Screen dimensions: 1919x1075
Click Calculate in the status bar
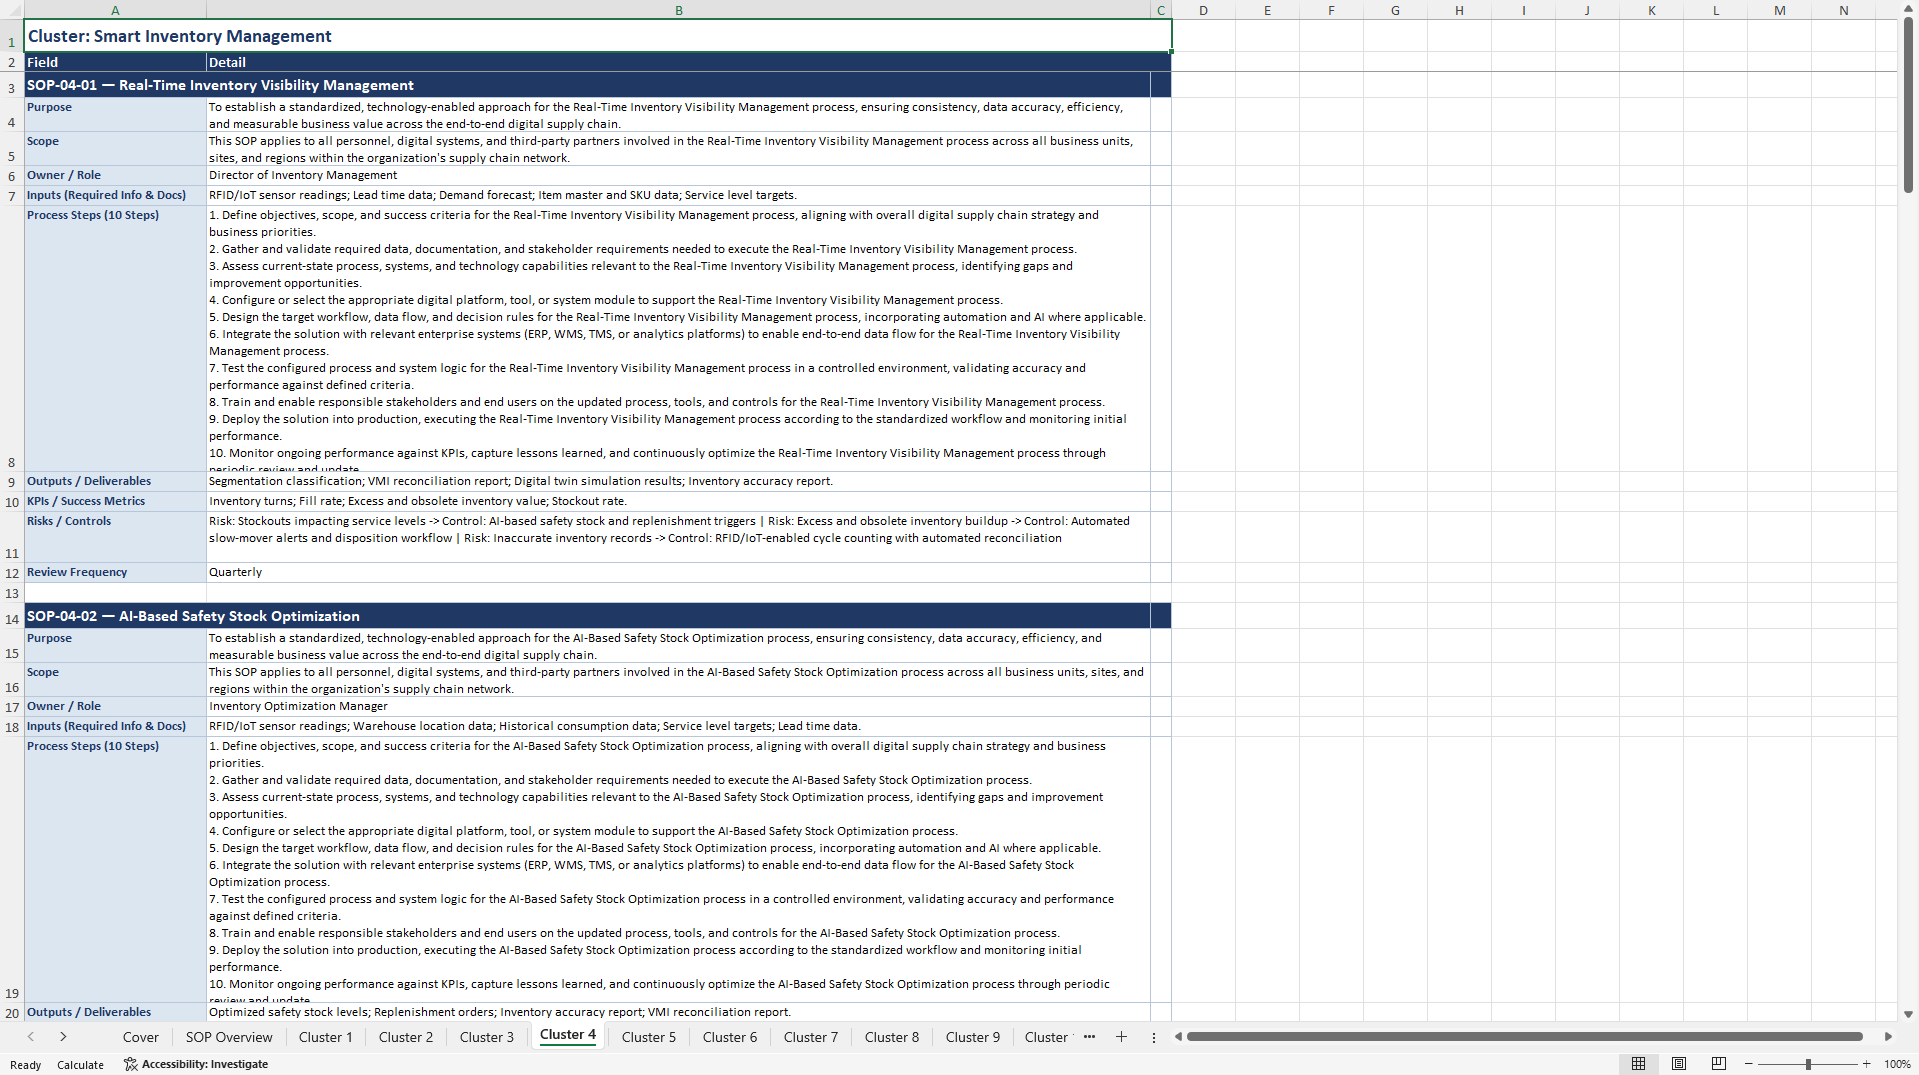(80, 1065)
